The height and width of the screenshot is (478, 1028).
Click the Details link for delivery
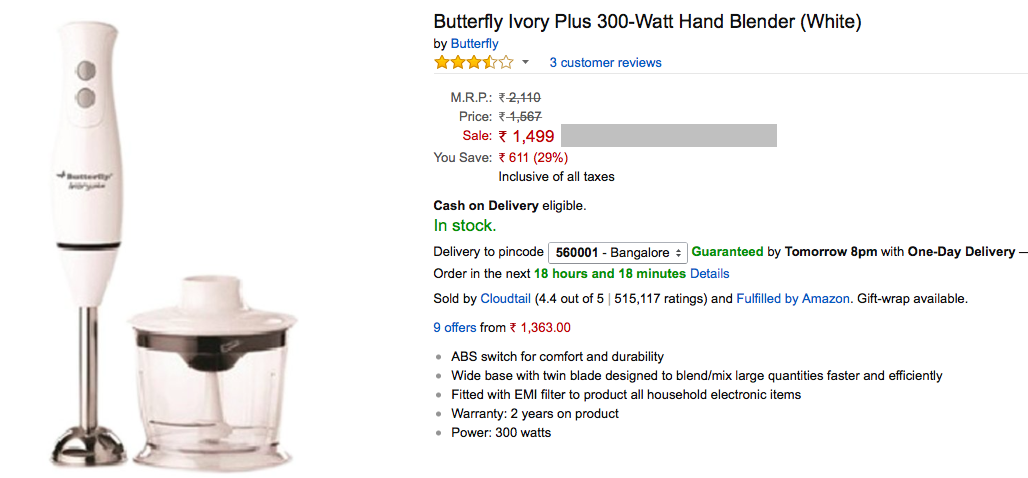click(x=709, y=274)
